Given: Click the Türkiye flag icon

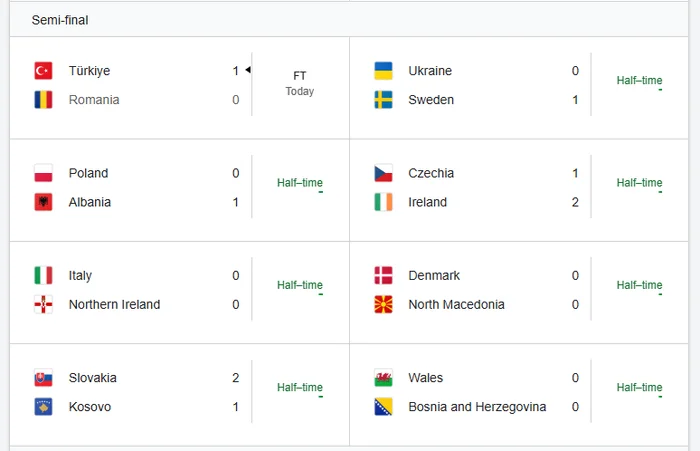Looking at the screenshot, I should tap(43, 71).
